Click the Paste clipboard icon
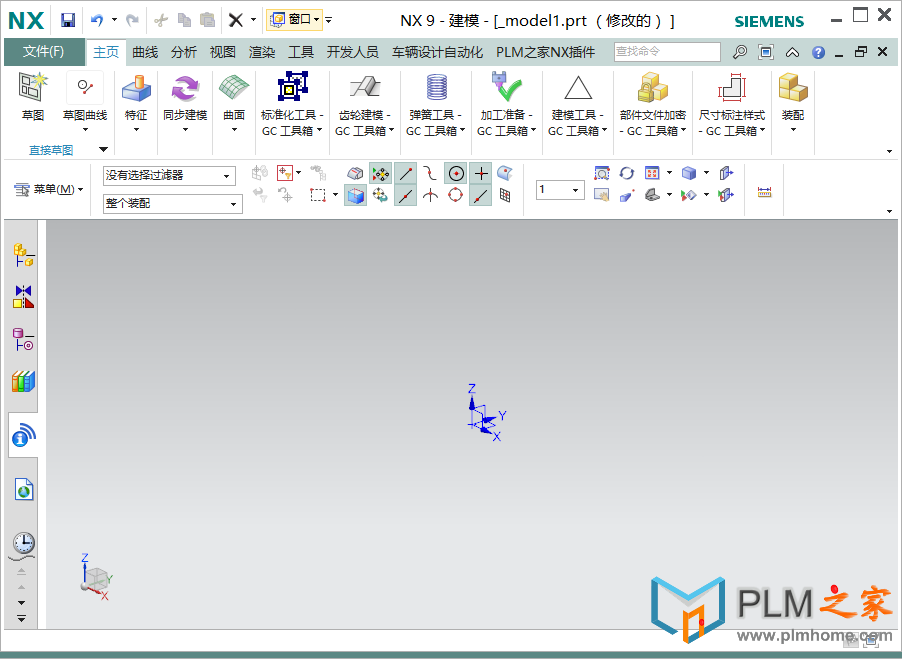This screenshot has width=902, height=659. 207,21
